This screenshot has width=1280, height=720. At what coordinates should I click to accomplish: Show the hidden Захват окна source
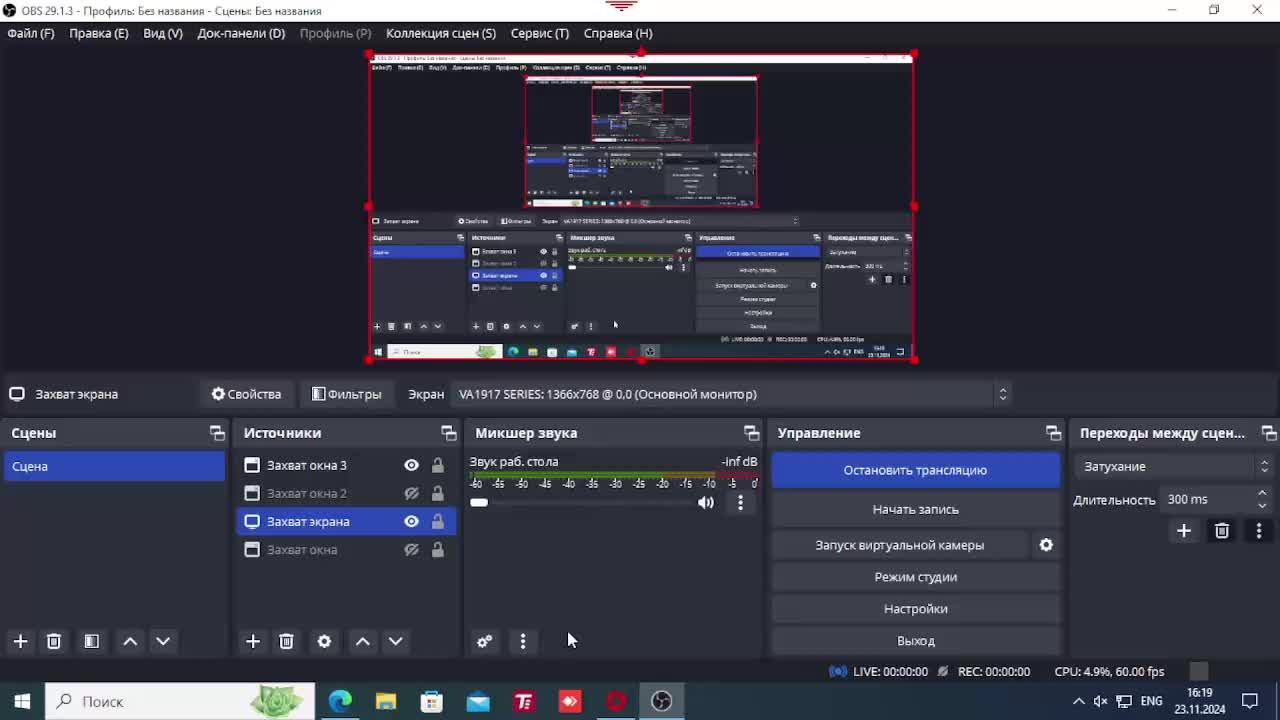click(x=411, y=549)
